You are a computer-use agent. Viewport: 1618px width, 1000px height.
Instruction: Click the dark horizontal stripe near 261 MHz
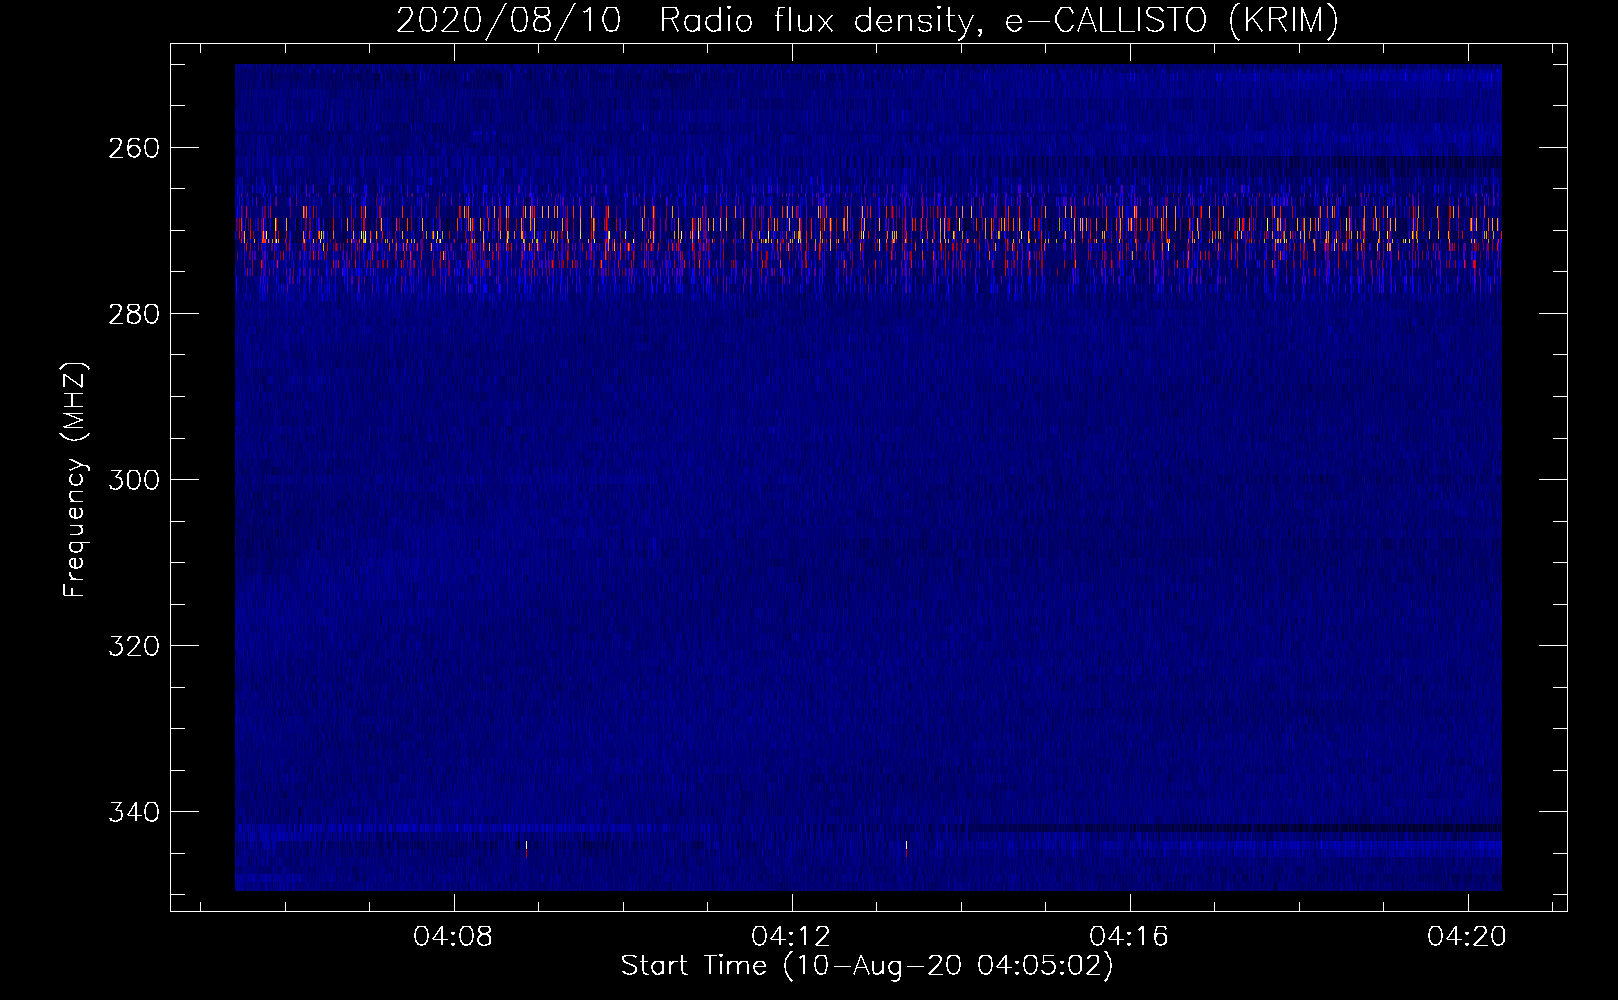[x=1300, y=158]
